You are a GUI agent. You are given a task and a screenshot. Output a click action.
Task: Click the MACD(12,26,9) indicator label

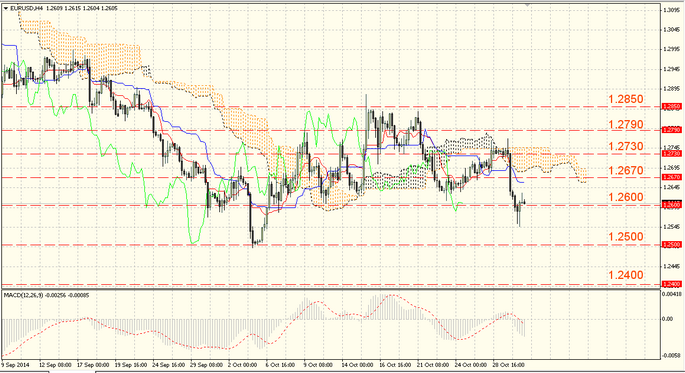click(24, 295)
